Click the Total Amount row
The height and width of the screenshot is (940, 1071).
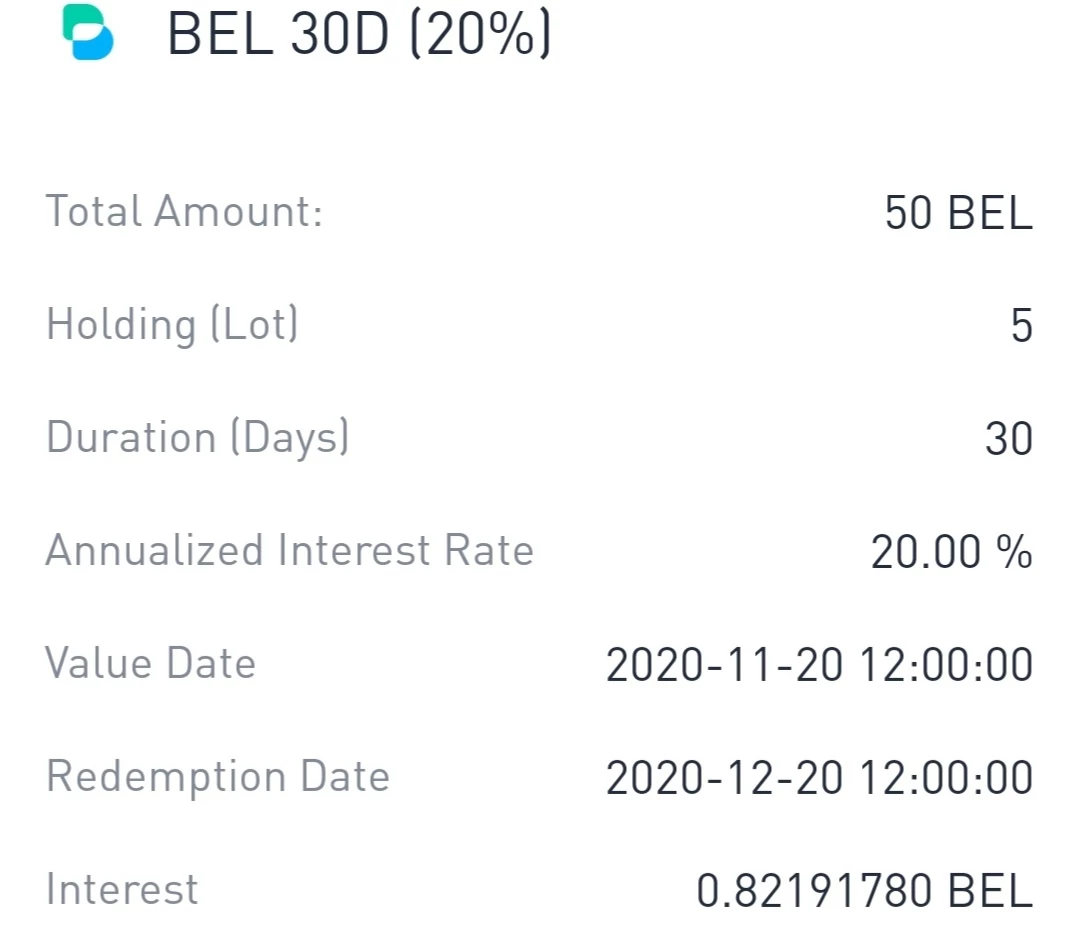(539, 212)
